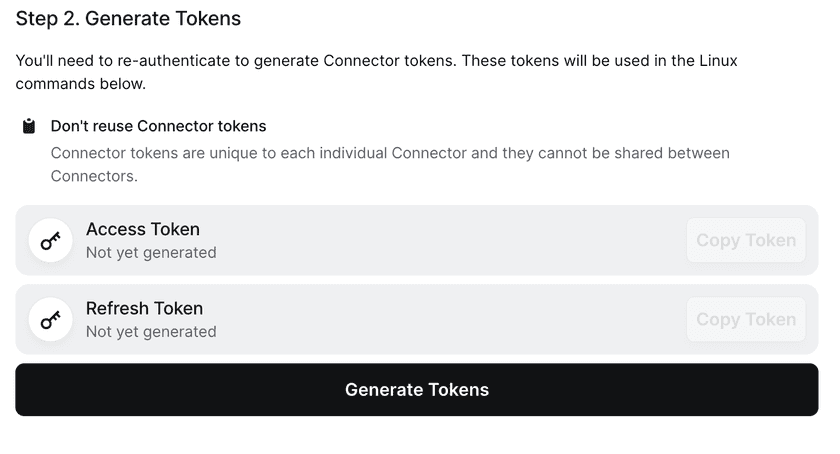Viewport: 840px width, 454px height.
Task: Copy the Refresh Token with Copy Token
Action: click(745, 319)
